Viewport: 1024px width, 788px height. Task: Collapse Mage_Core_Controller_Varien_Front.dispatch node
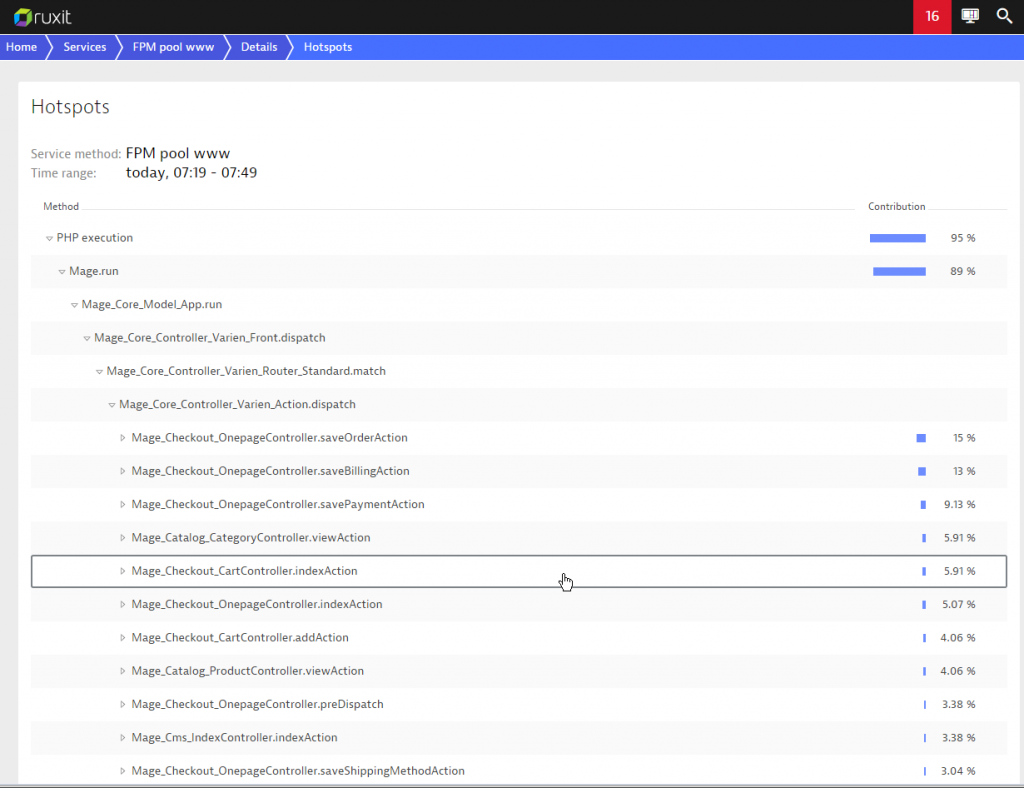(86, 338)
